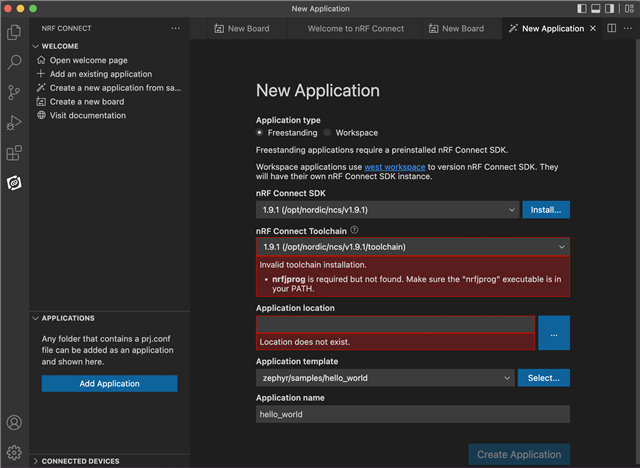Click the Select... template button
The height and width of the screenshot is (468, 640).
pyautogui.click(x=544, y=378)
